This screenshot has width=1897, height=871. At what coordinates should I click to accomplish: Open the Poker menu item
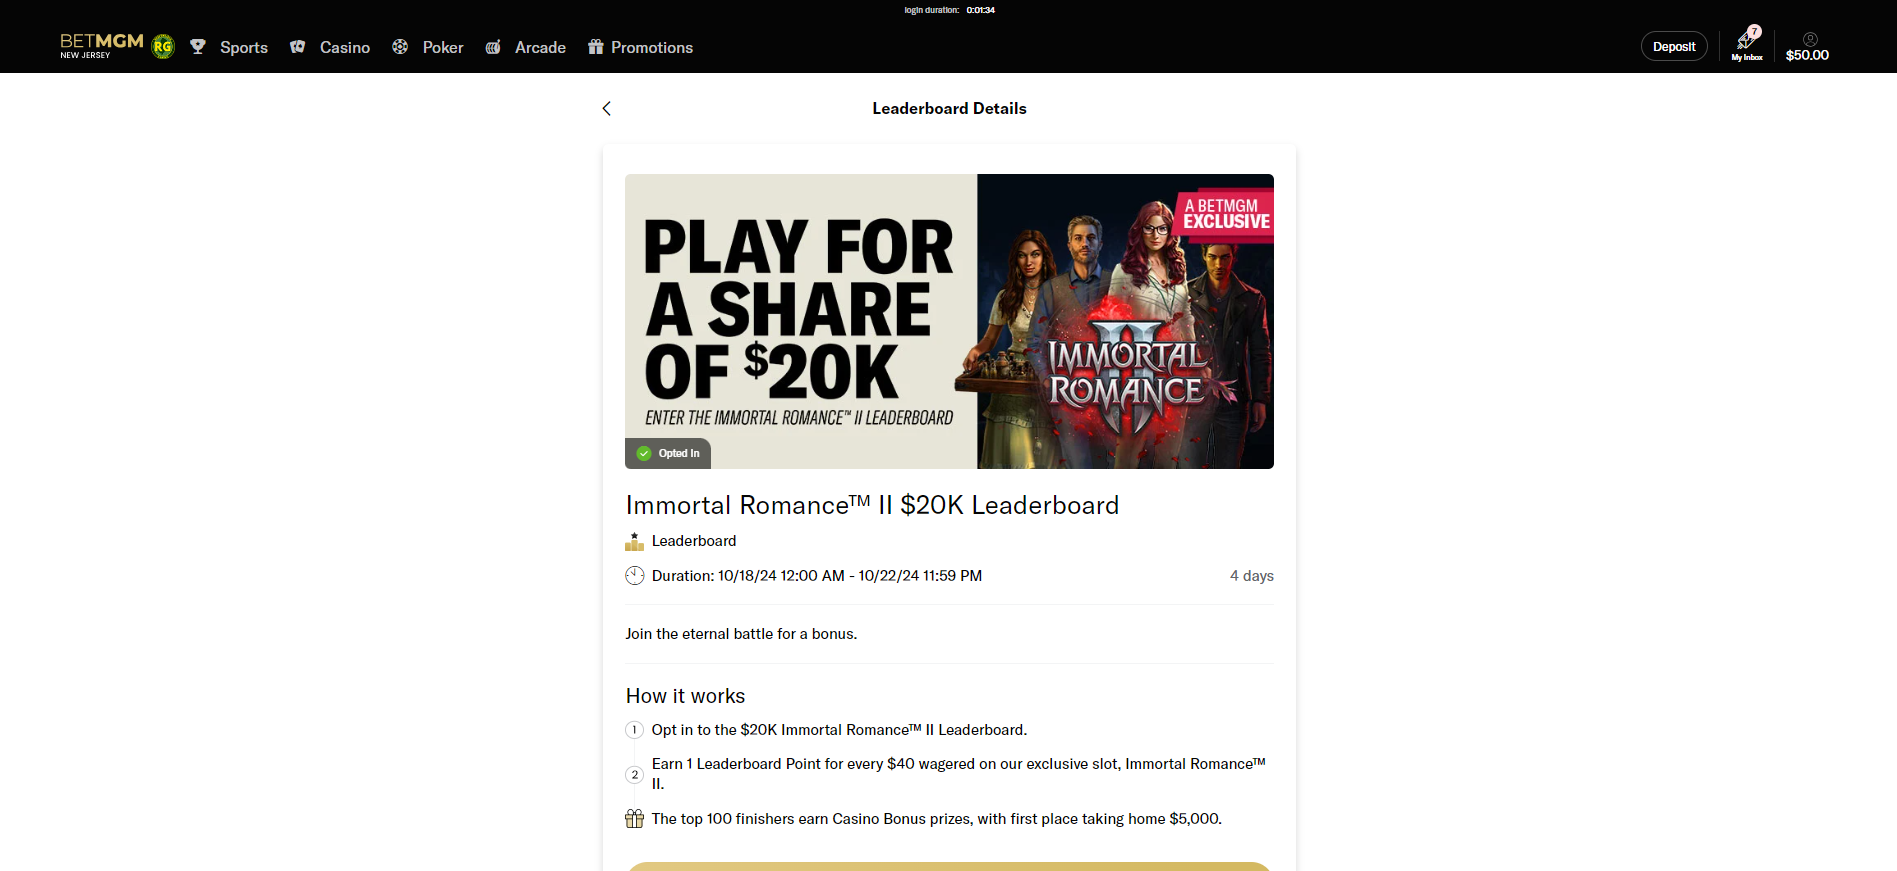[443, 48]
